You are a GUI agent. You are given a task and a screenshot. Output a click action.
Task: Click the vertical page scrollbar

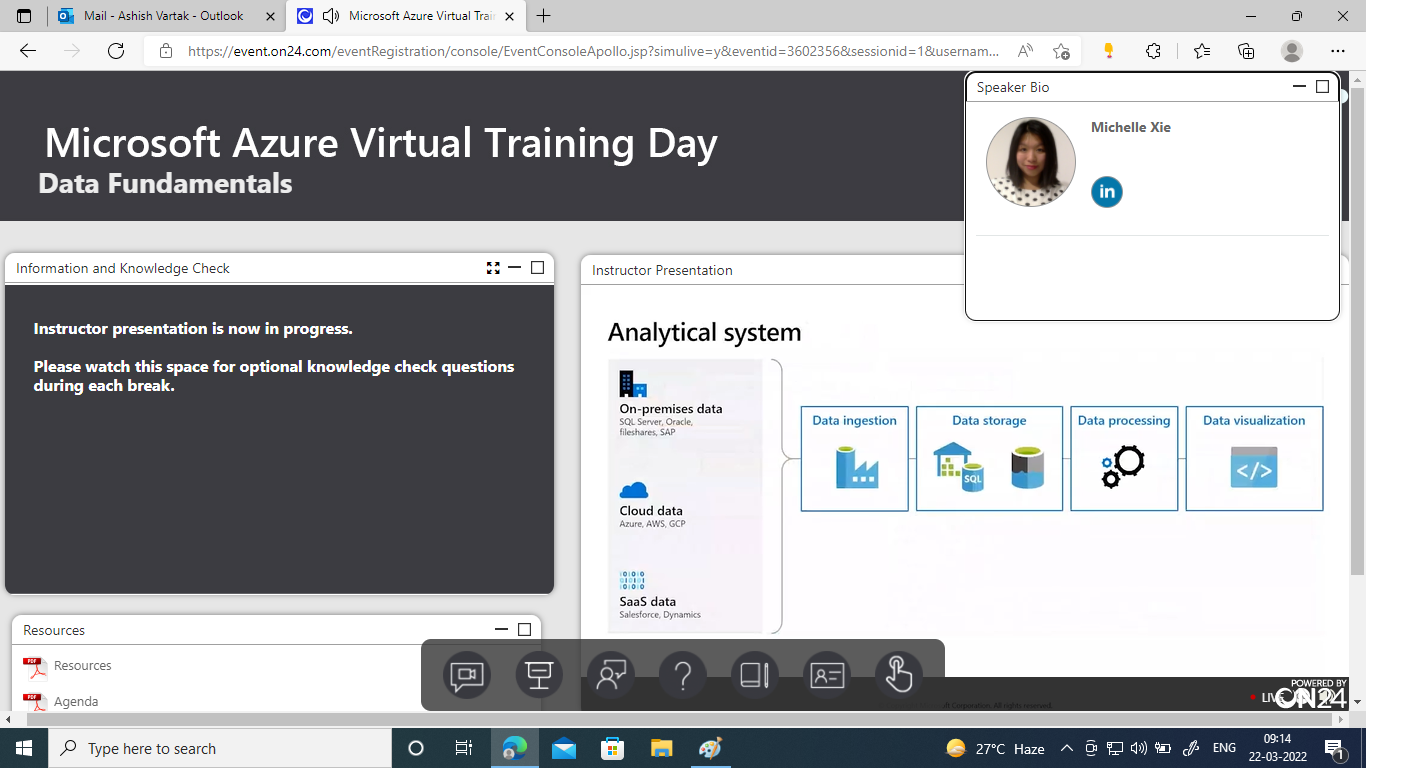click(x=1357, y=330)
